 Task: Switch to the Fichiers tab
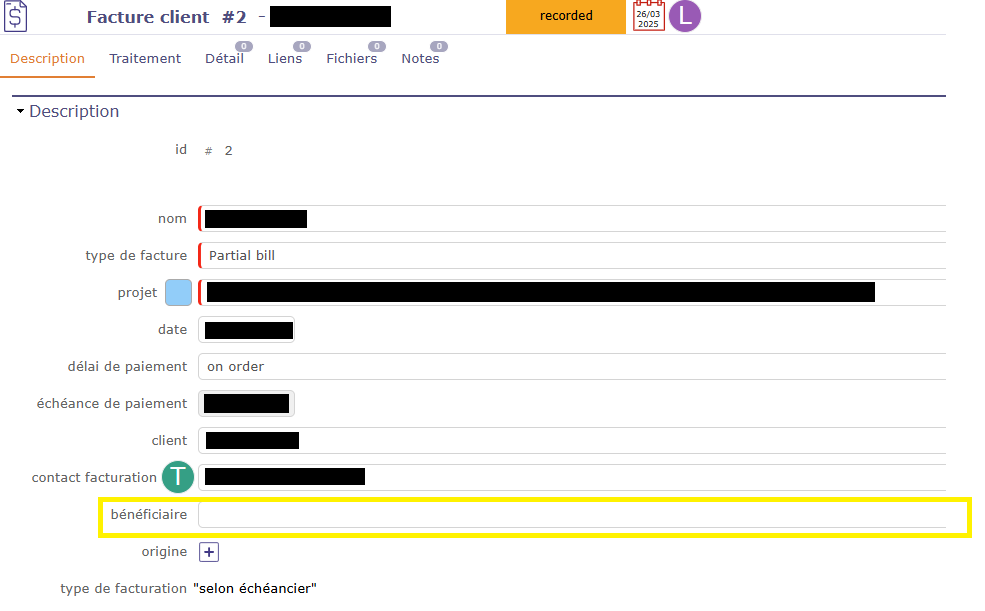[x=351, y=59]
